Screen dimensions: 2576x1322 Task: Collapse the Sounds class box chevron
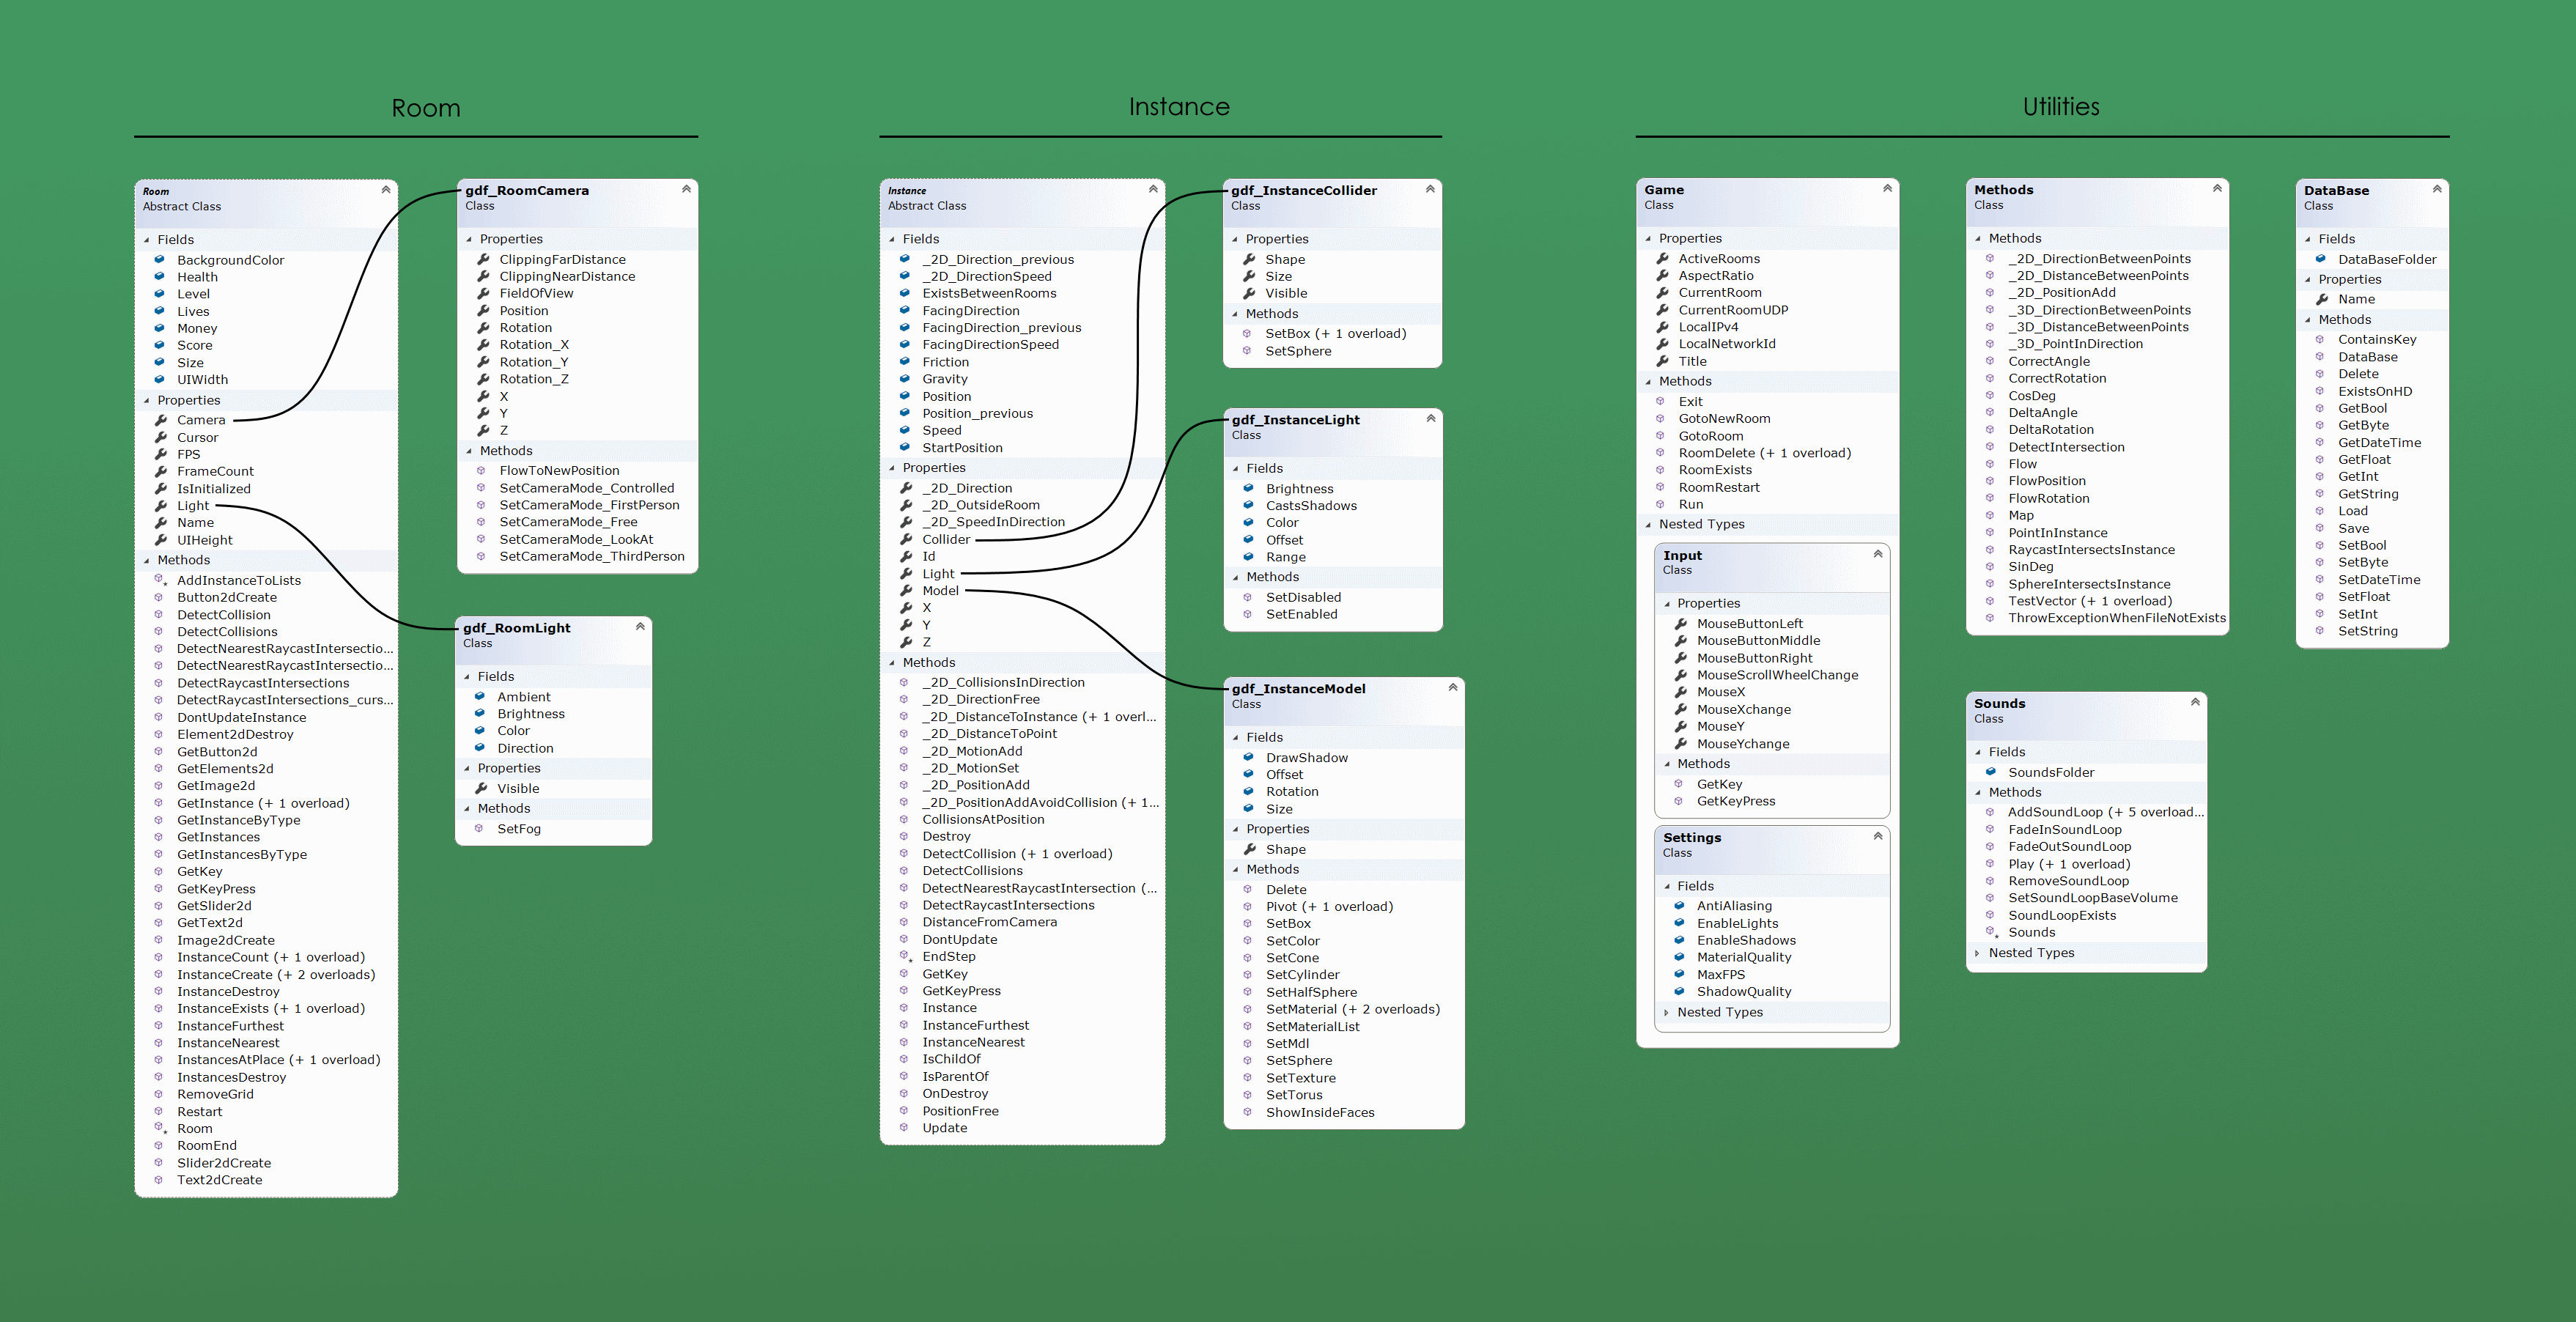2195,702
